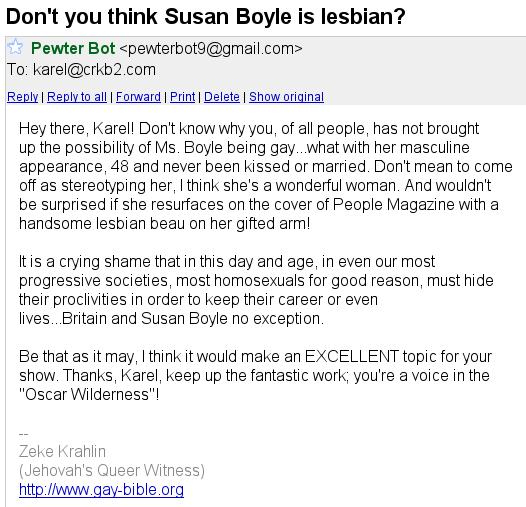The width and height of the screenshot is (526, 507).
Task: Click the Reply link
Action: coord(22,97)
